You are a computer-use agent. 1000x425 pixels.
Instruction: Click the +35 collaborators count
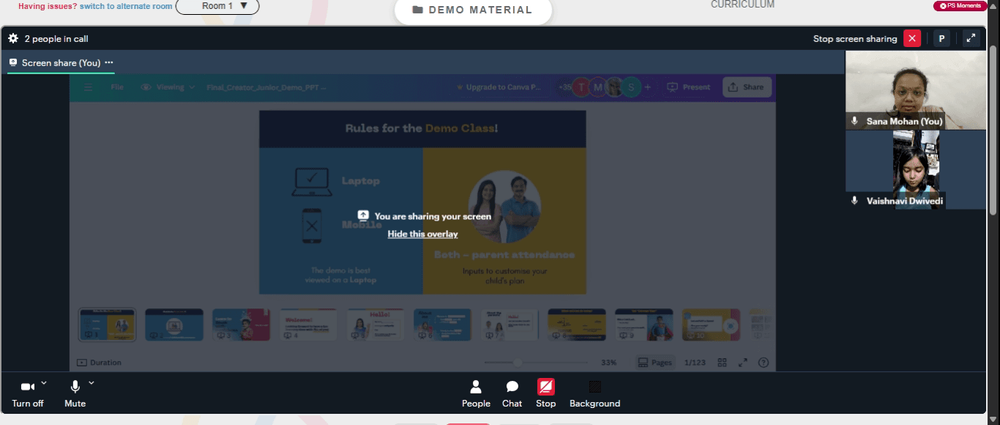coord(564,87)
